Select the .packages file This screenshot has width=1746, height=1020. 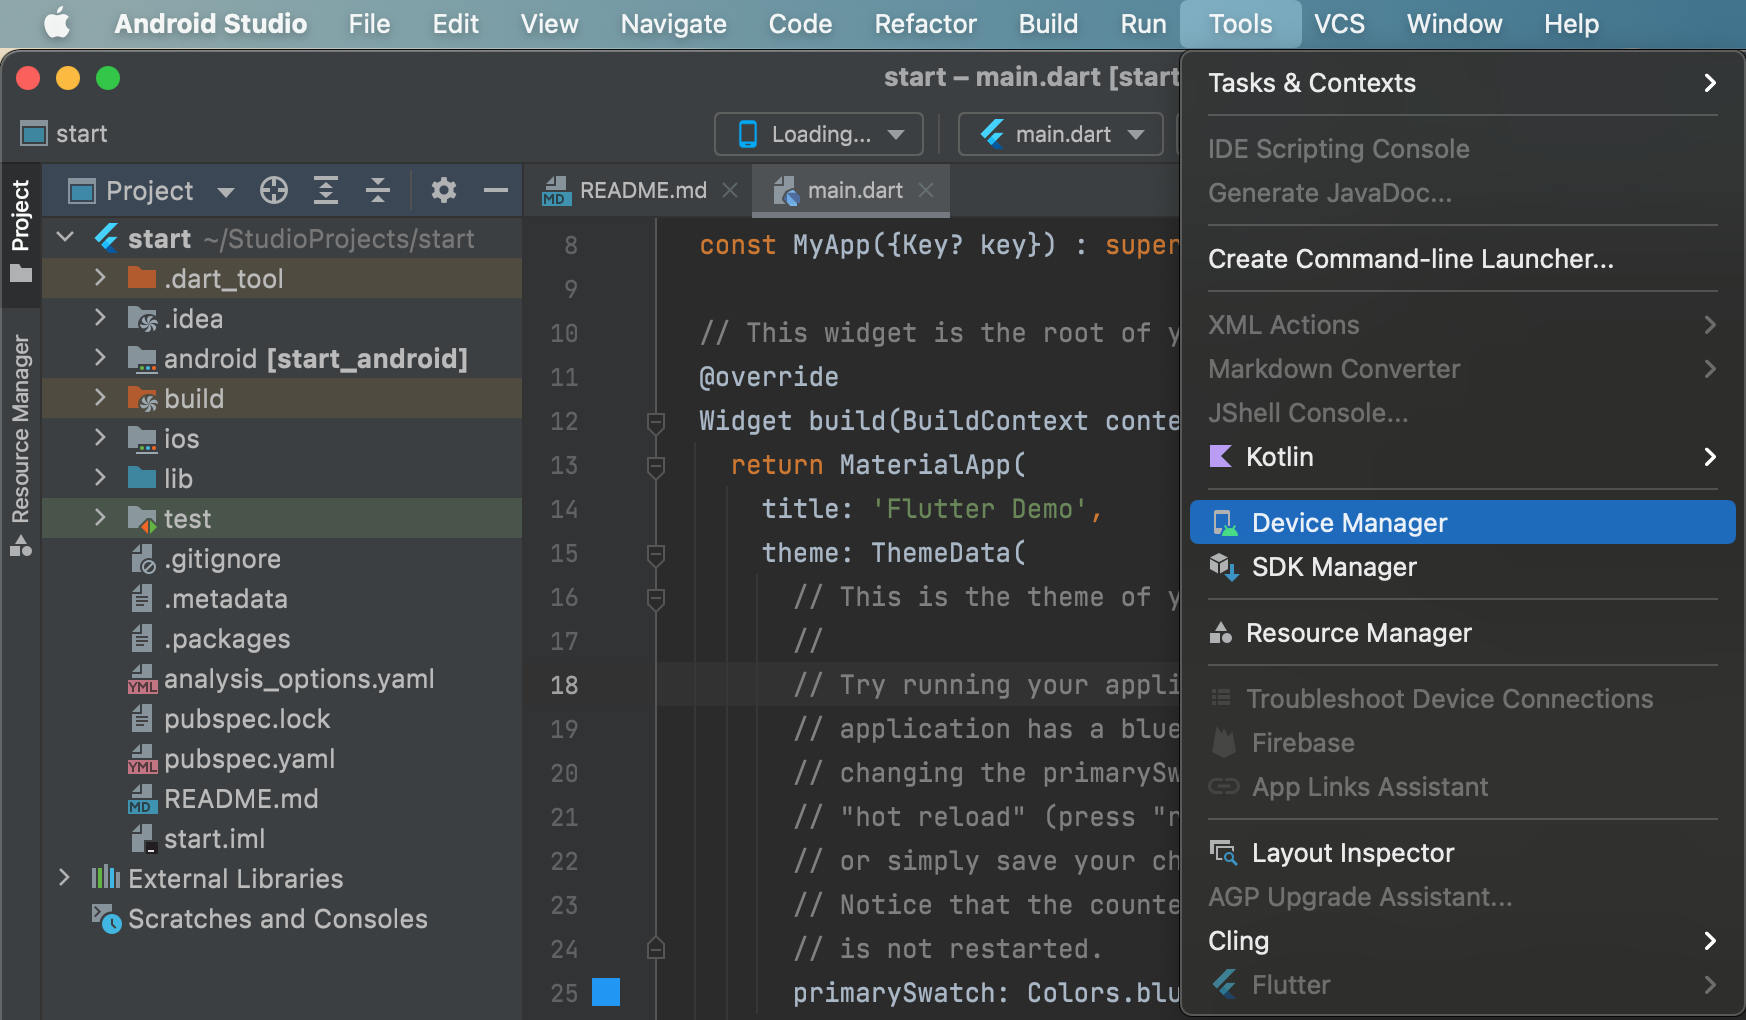tap(227, 639)
